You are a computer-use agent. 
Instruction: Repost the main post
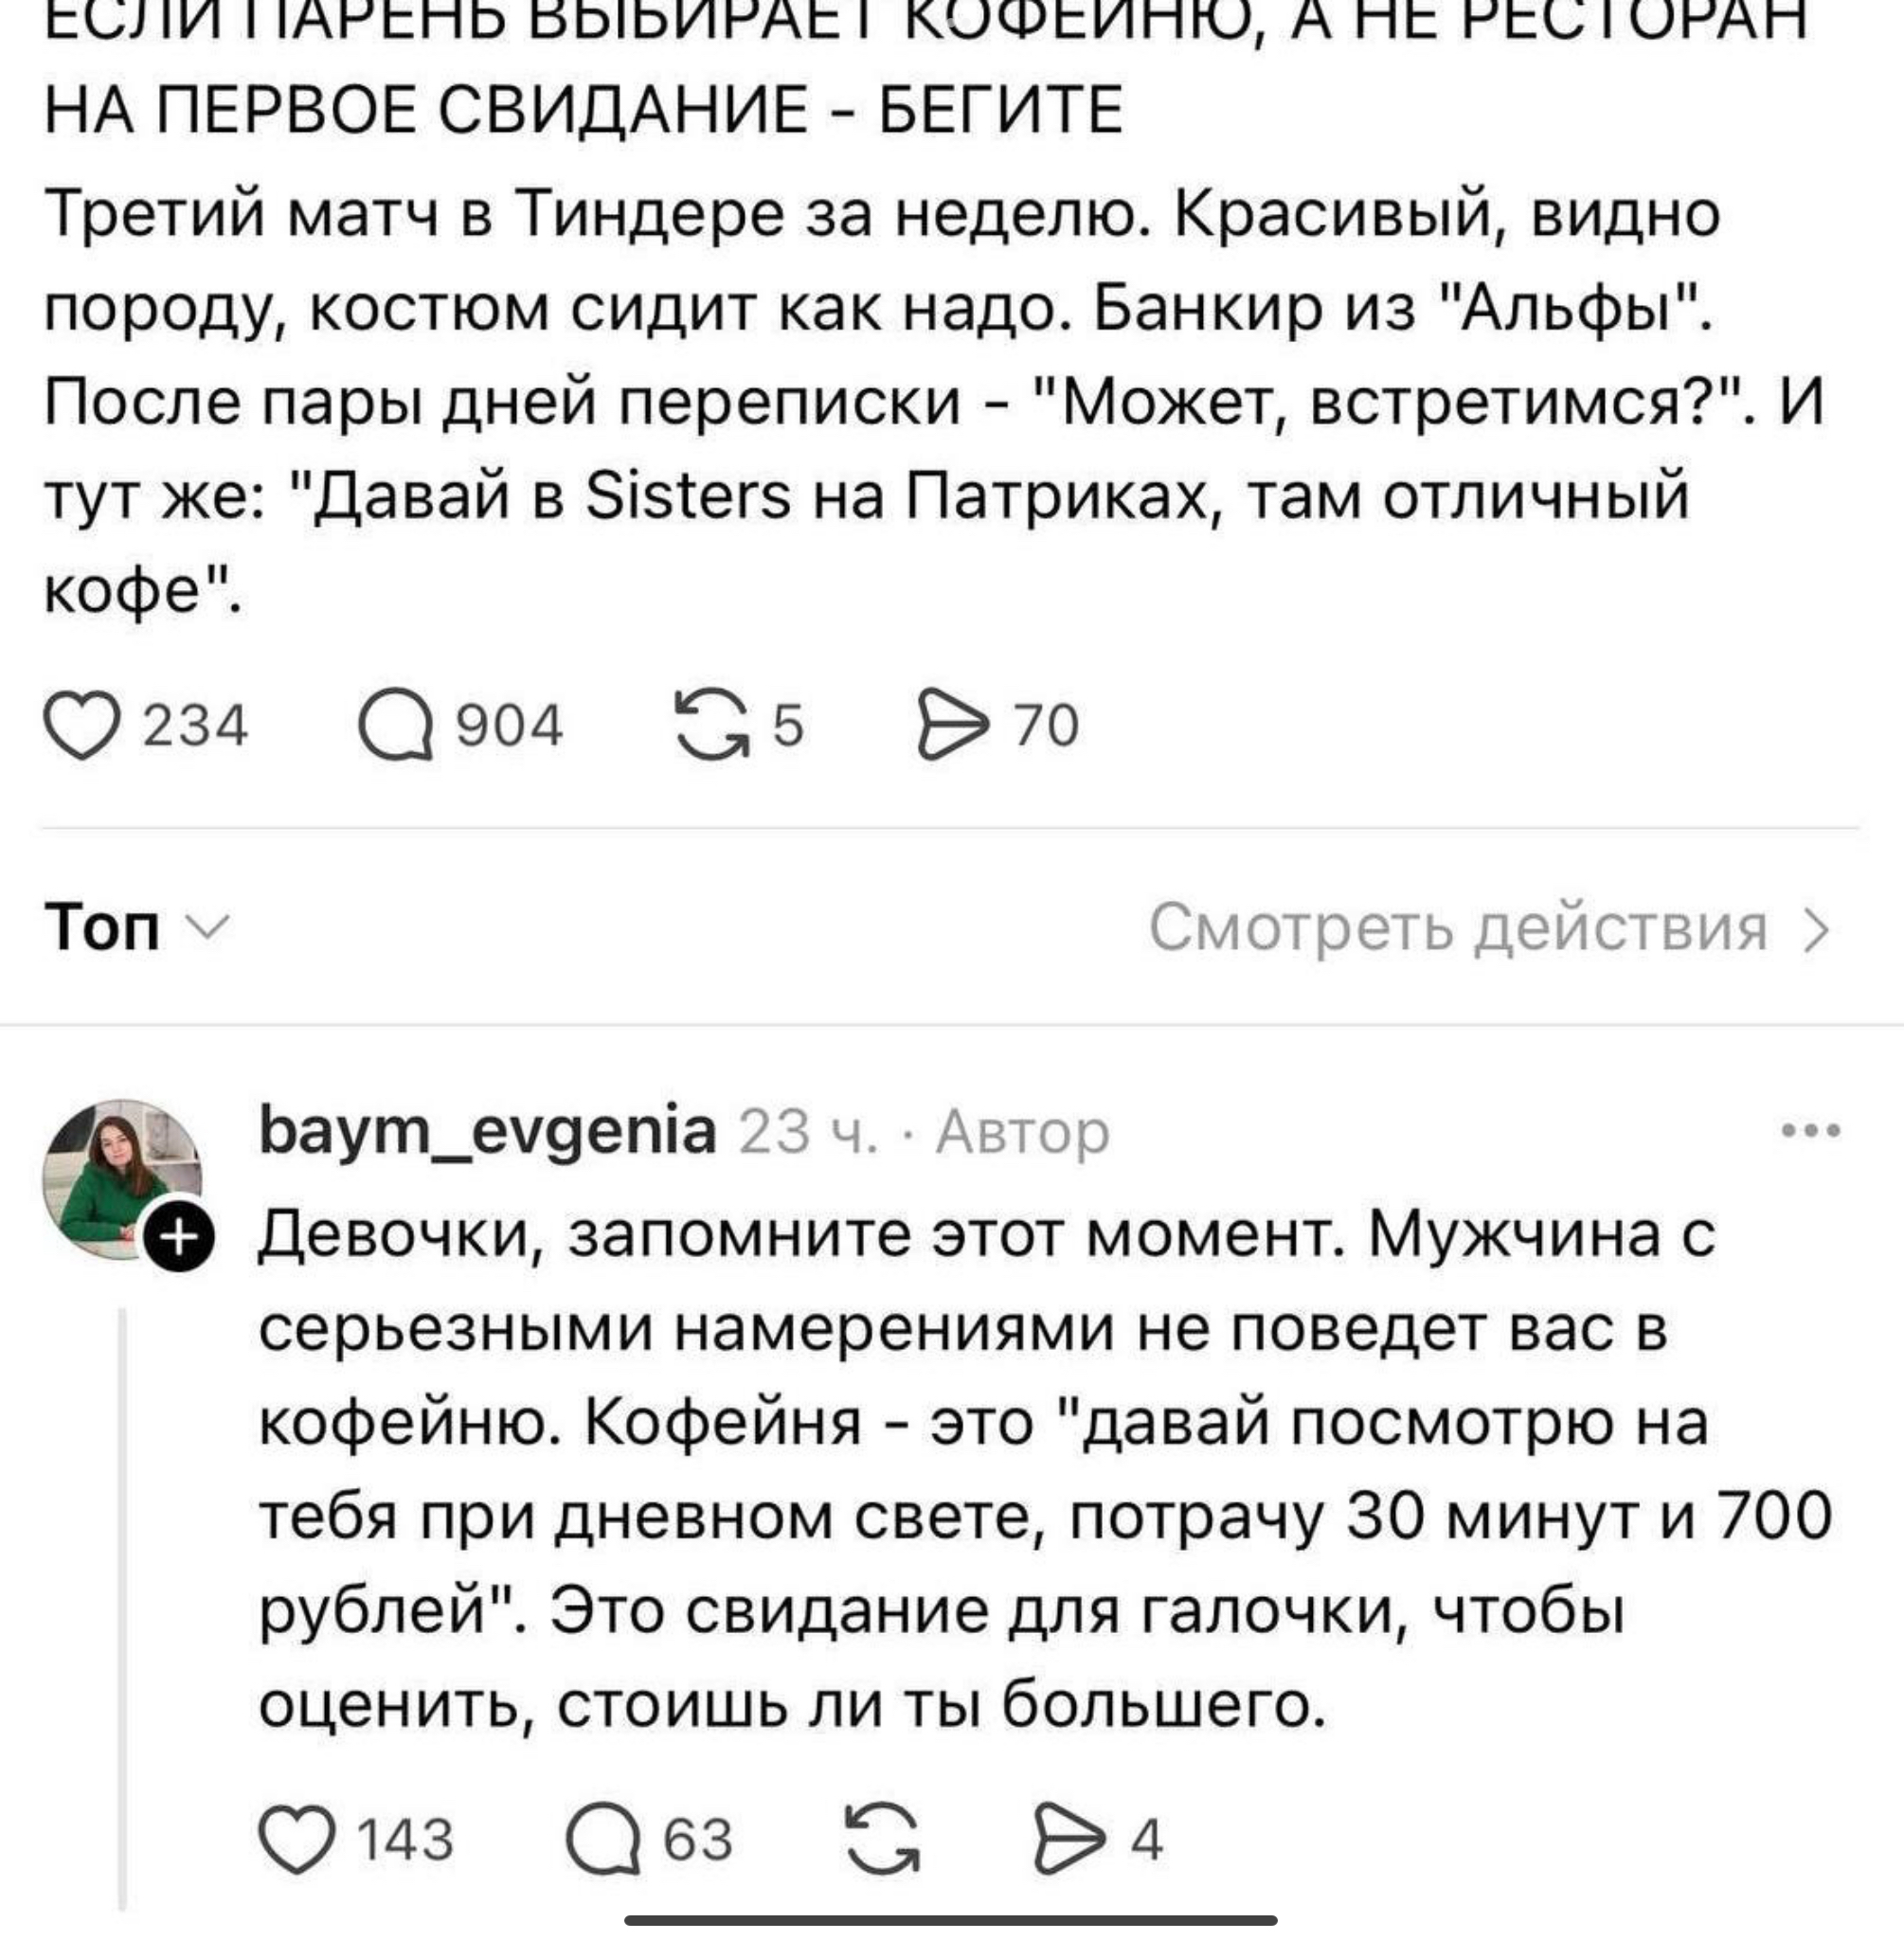[x=712, y=726]
